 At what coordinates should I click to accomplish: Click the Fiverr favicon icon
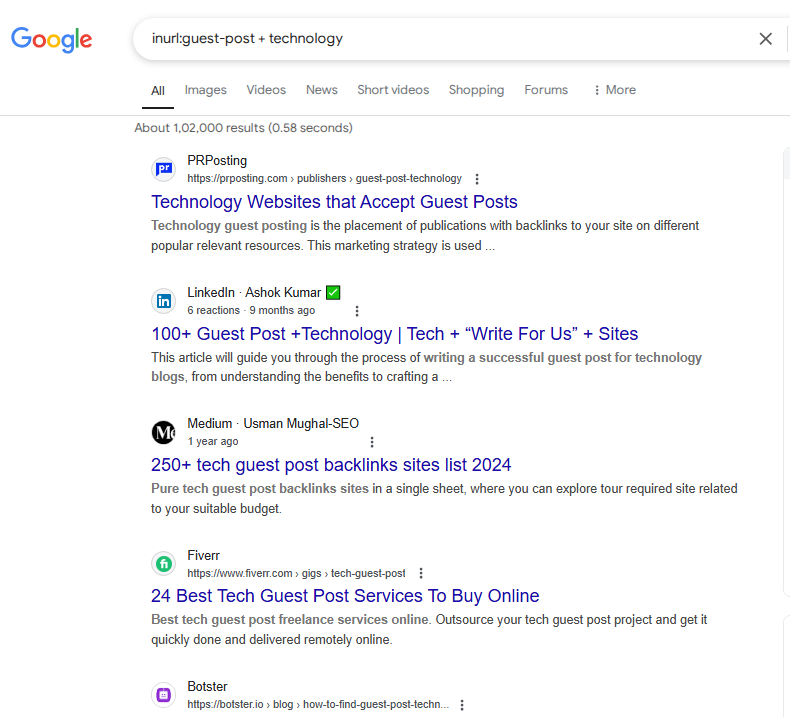(164, 564)
